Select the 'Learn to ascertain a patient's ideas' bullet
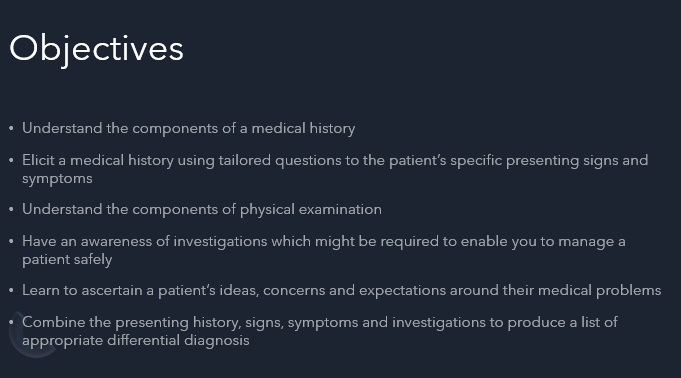The height and width of the screenshot is (378, 681). (341, 290)
